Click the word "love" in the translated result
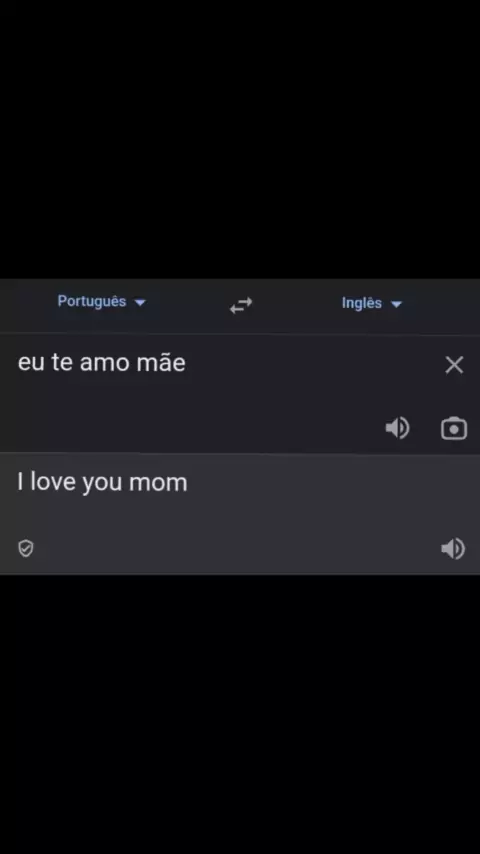Viewport: 480px width, 854px height. pyautogui.click(x=53, y=482)
